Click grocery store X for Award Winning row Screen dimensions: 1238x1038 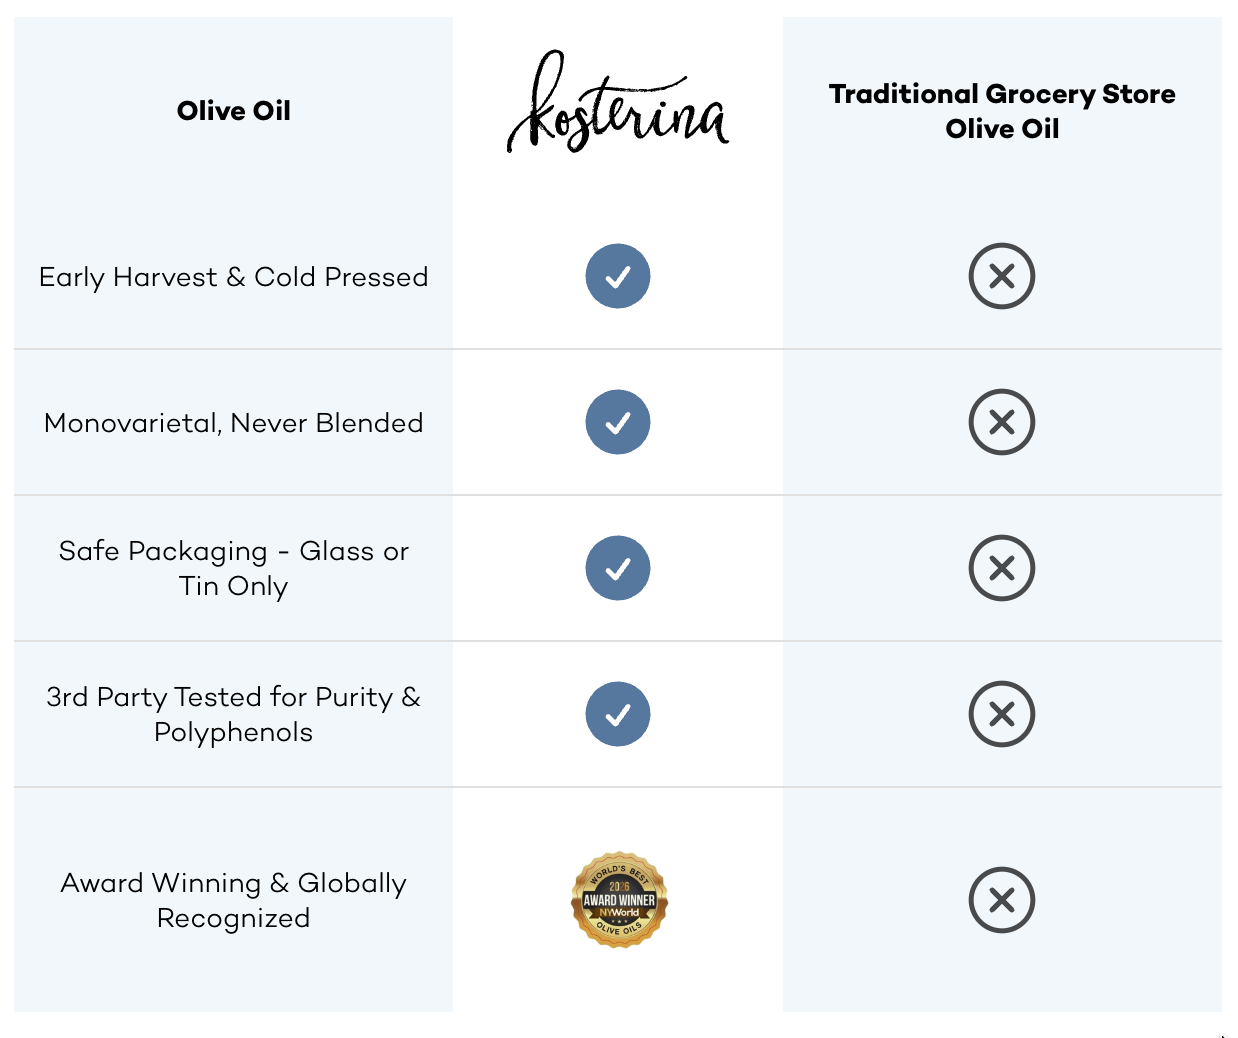tap(1002, 900)
